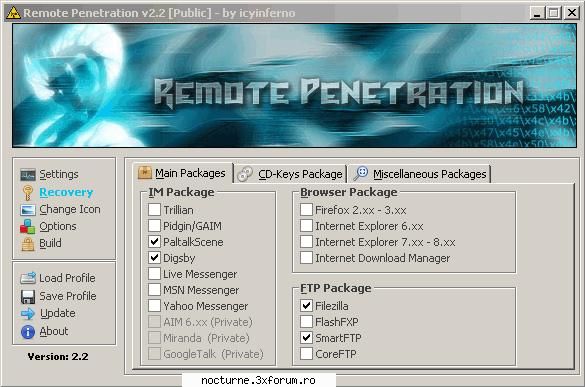Minimize the Remote Penetration window

coord(537,13)
